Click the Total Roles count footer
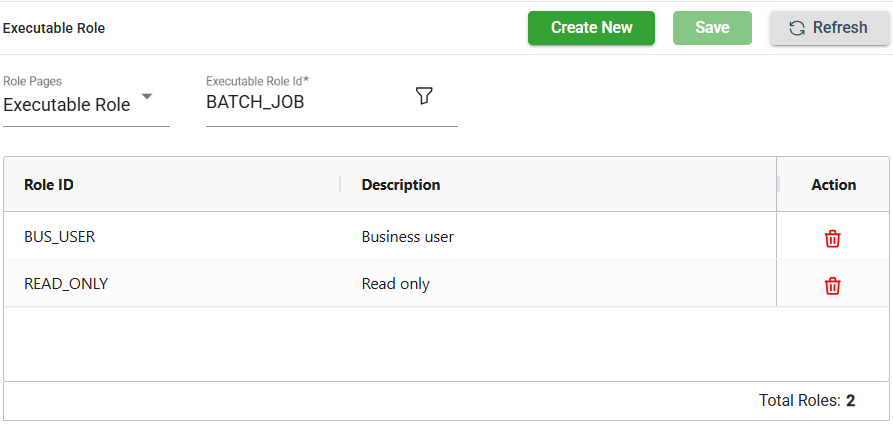The image size is (893, 425). (806, 401)
